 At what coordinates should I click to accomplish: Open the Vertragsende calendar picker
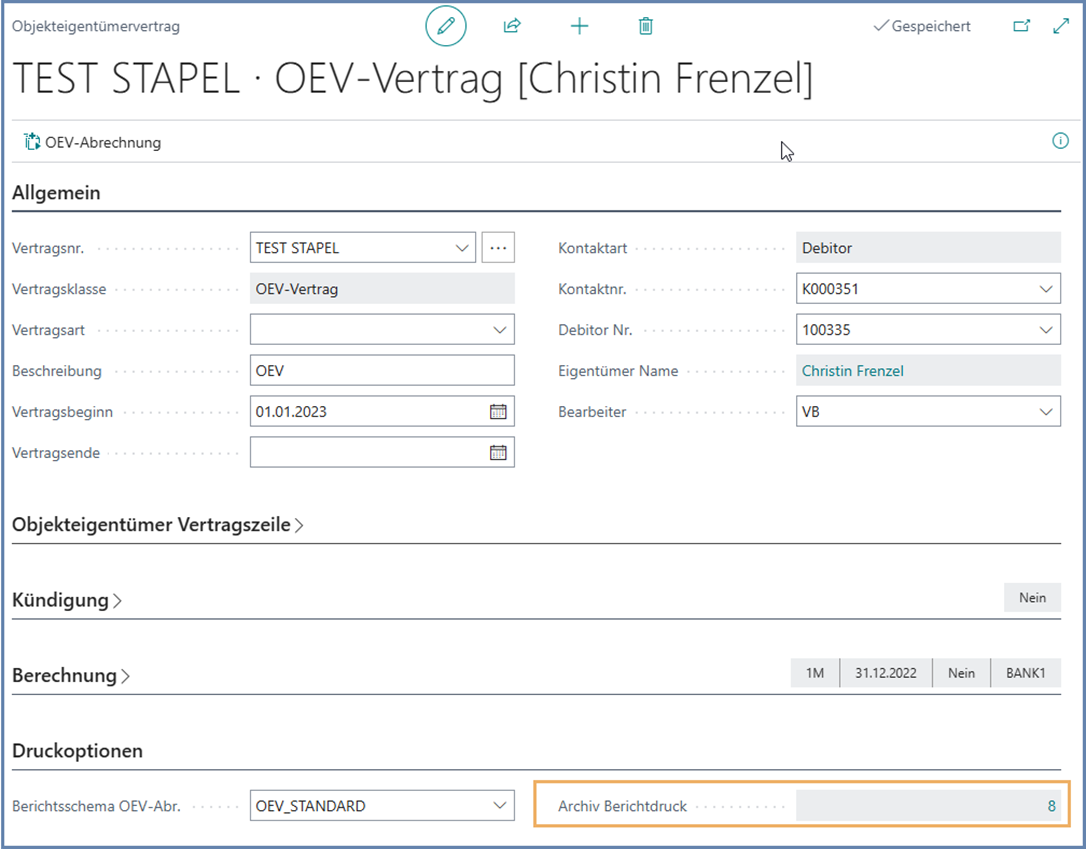498,453
